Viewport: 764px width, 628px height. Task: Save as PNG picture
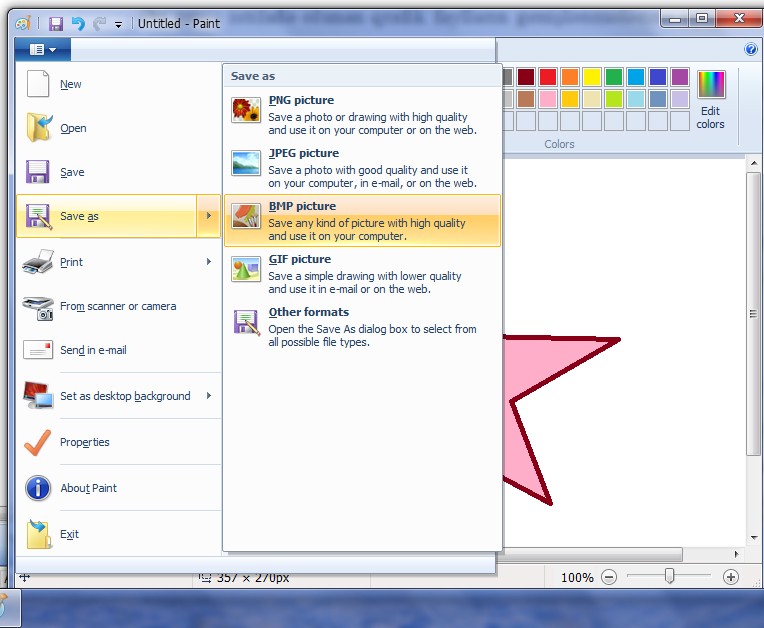(362, 114)
